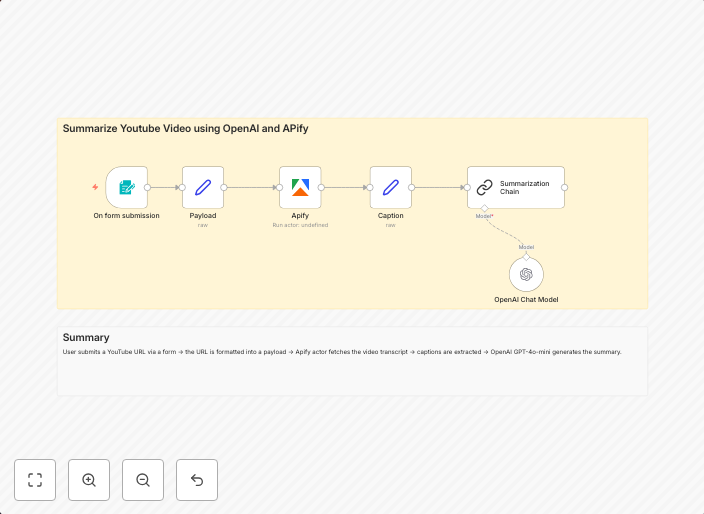This screenshot has height=514, width=704.
Task: Click the summary description paragraph text
Action: point(341,352)
